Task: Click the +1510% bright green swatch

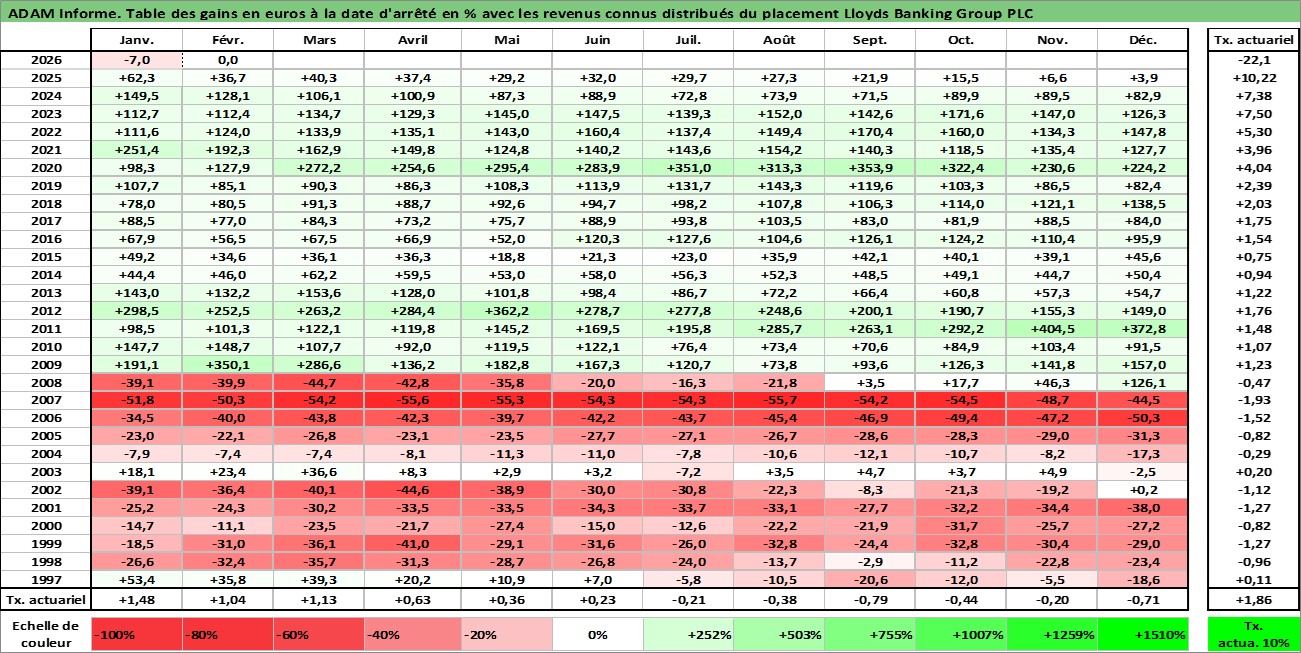Action: pos(1143,634)
